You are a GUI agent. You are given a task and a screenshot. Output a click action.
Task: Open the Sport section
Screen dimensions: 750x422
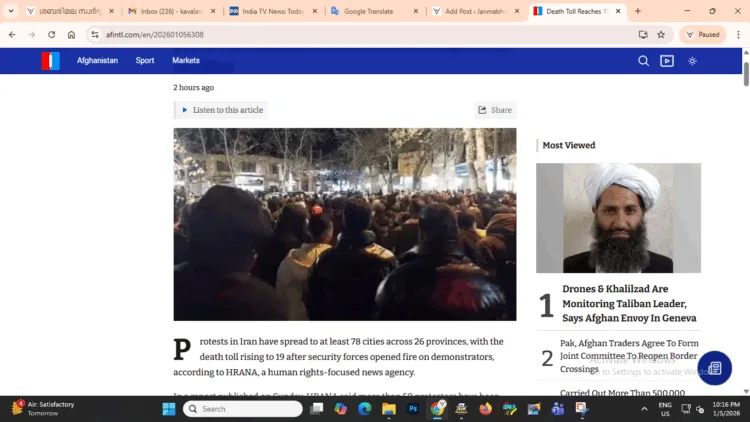[145, 61]
